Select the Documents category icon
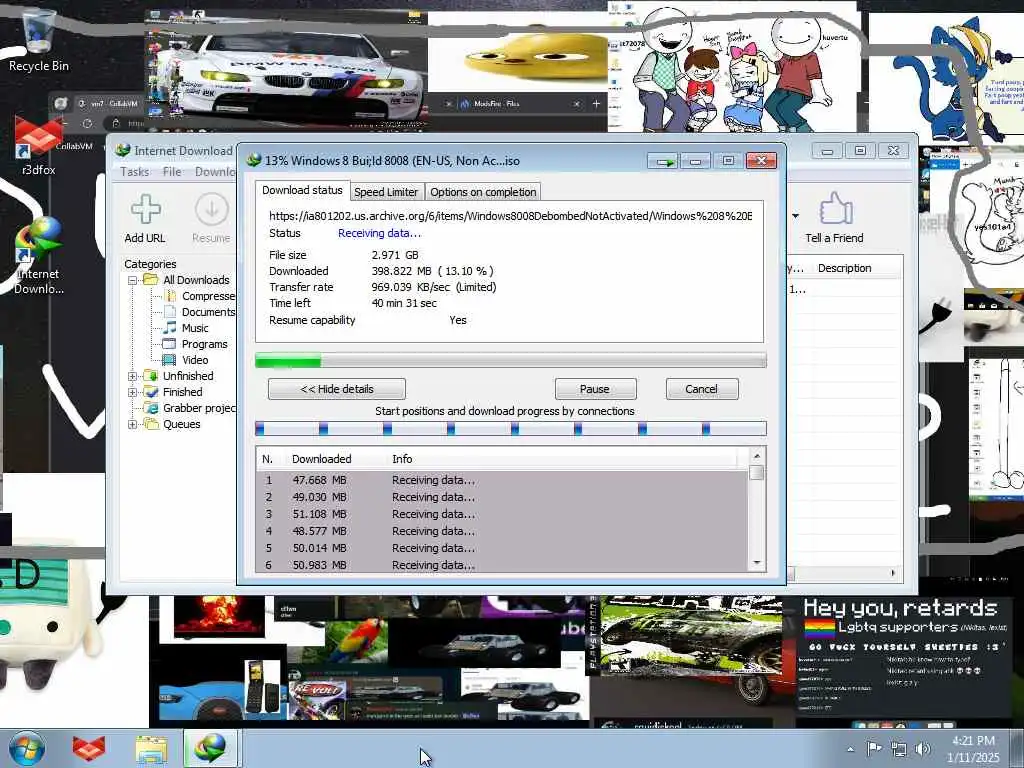Viewport: 1024px width, 768px height. click(170, 312)
